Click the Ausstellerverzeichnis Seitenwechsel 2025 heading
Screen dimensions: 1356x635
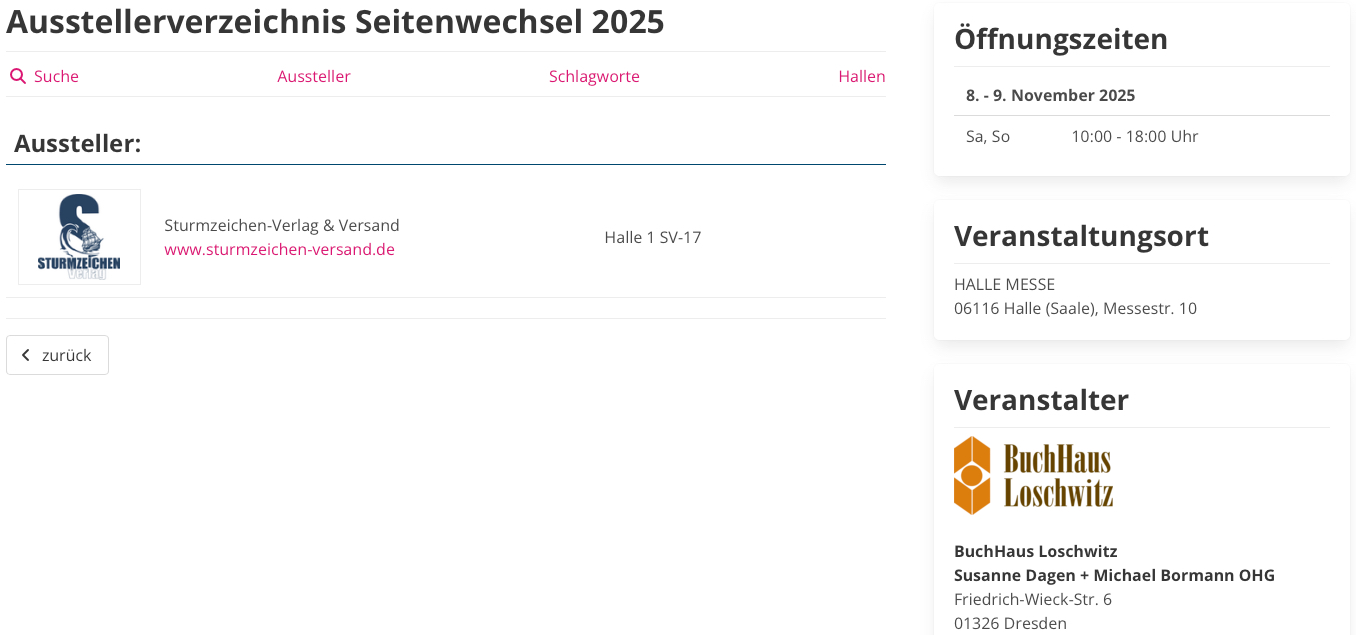pyautogui.click(x=335, y=22)
